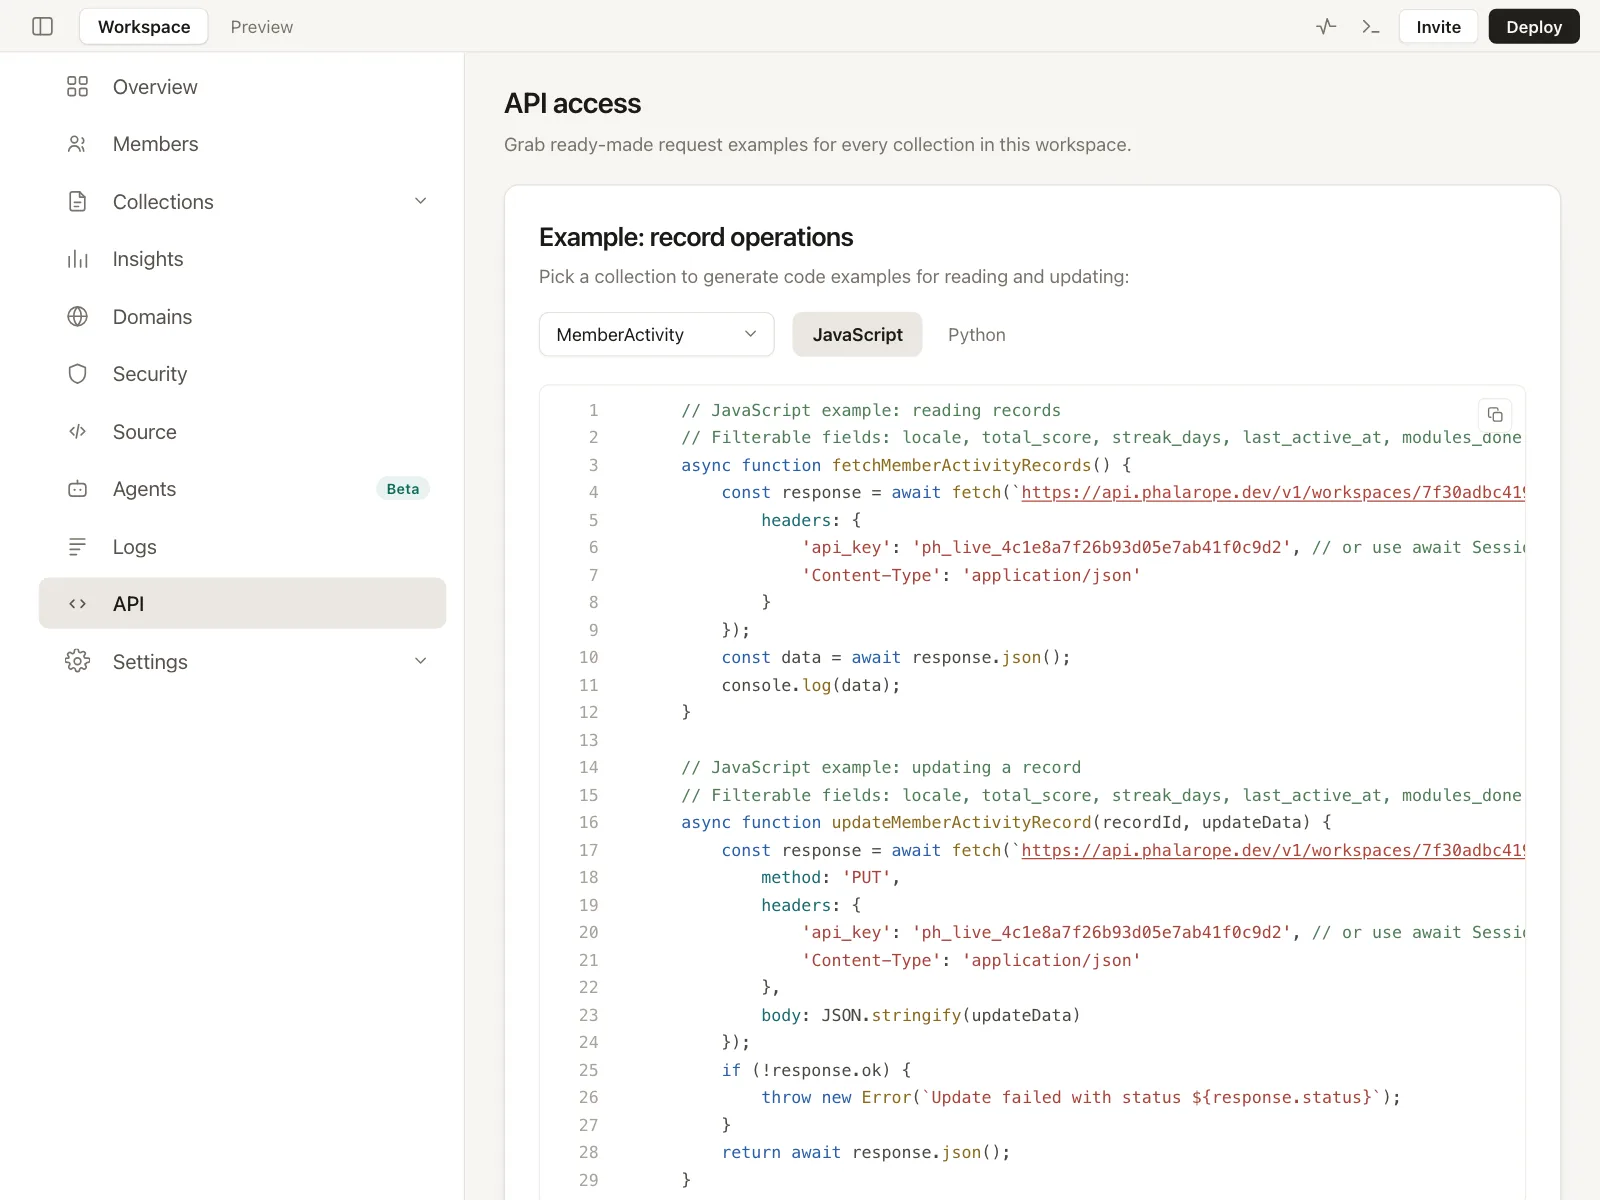Click the Beta badge next to Agents
Screen dimensions: 1600x1200
coord(403,489)
